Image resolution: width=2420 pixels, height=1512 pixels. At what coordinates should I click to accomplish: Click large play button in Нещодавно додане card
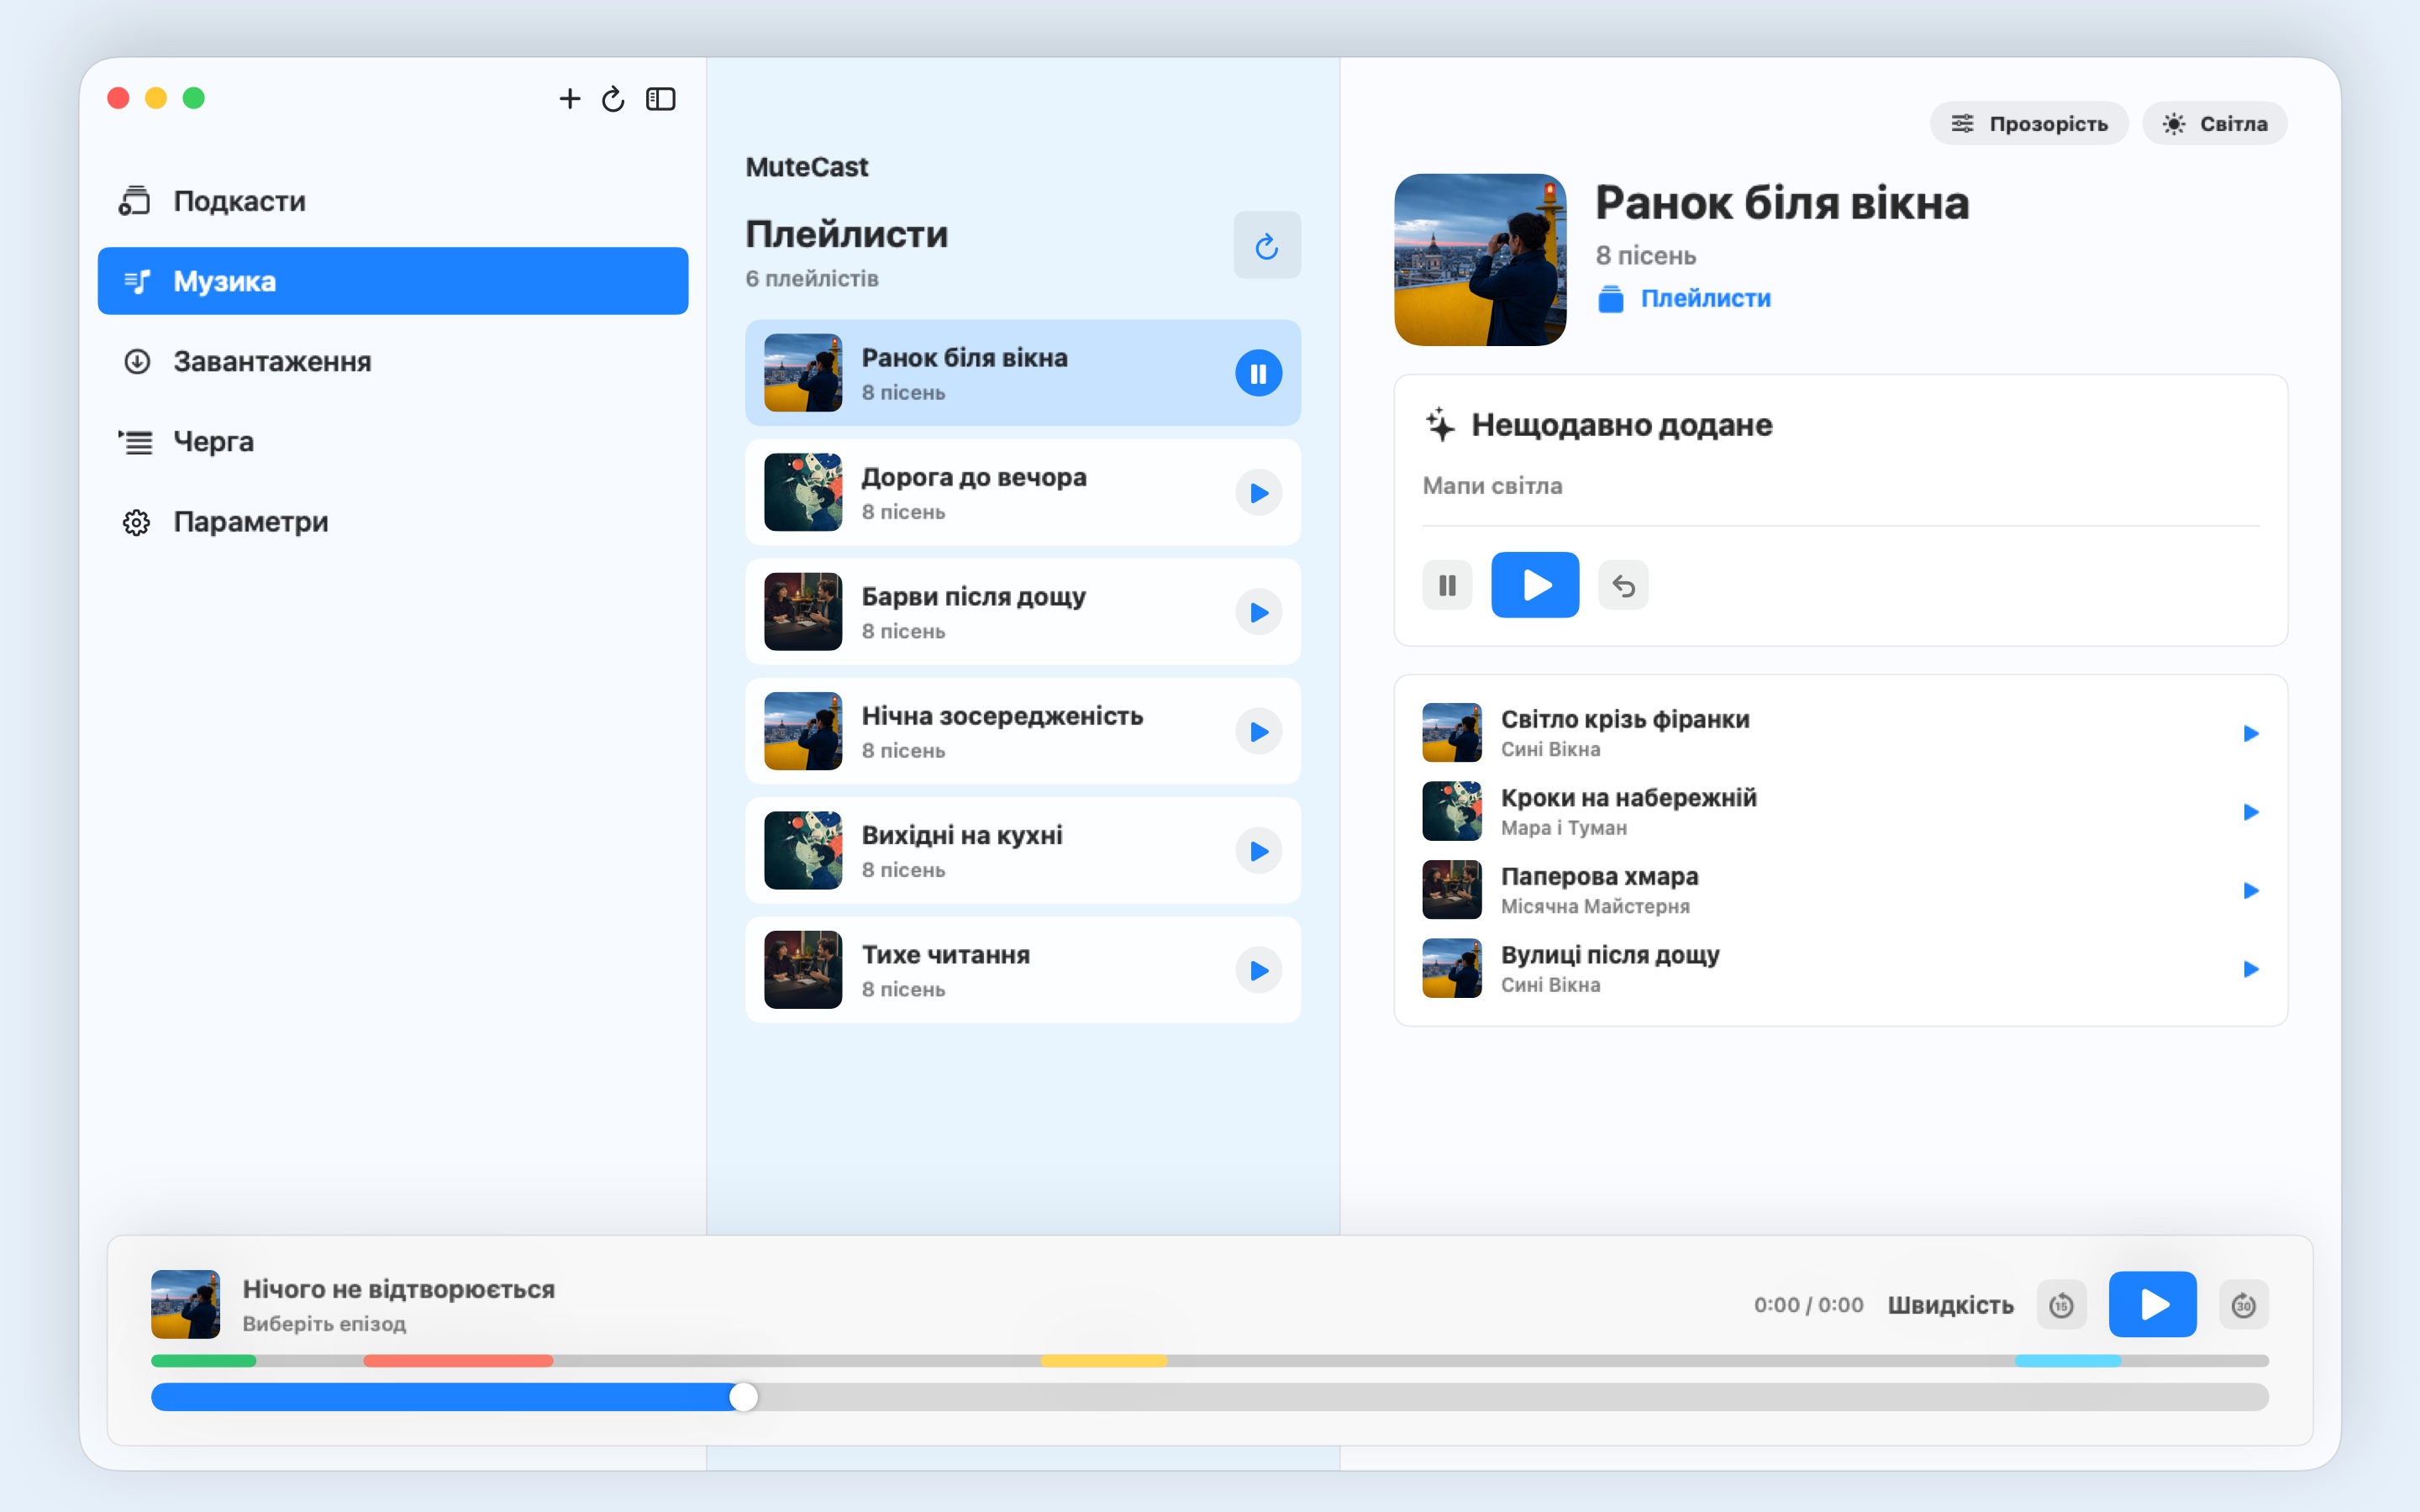(1535, 585)
